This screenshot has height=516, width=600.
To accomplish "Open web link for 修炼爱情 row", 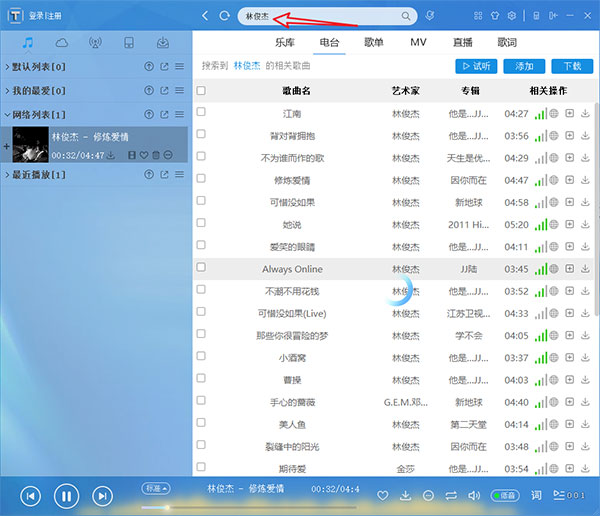I will pyautogui.click(x=554, y=180).
